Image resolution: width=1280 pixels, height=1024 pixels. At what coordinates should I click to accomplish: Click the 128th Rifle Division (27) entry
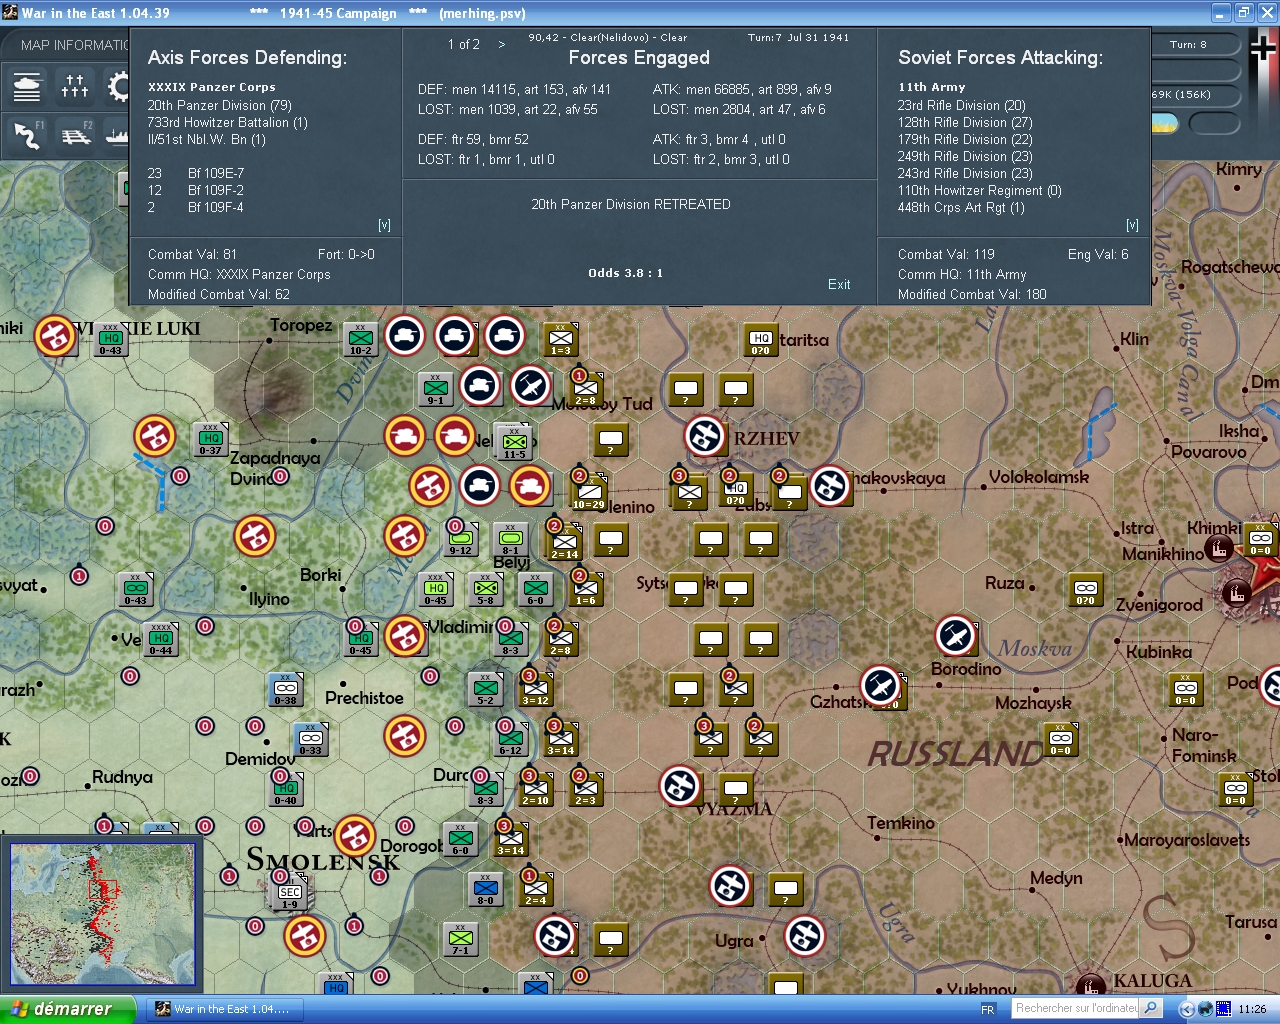coord(965,122)
